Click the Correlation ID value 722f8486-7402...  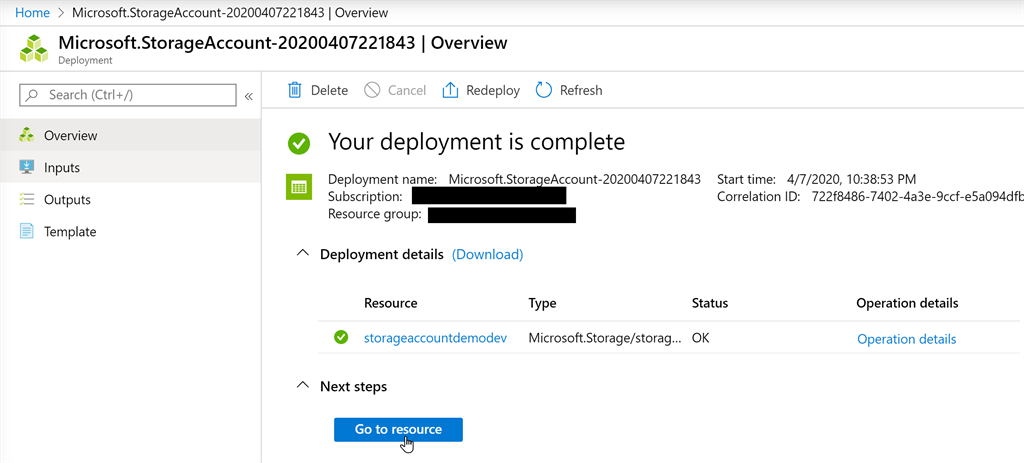(x=918, y=196)
